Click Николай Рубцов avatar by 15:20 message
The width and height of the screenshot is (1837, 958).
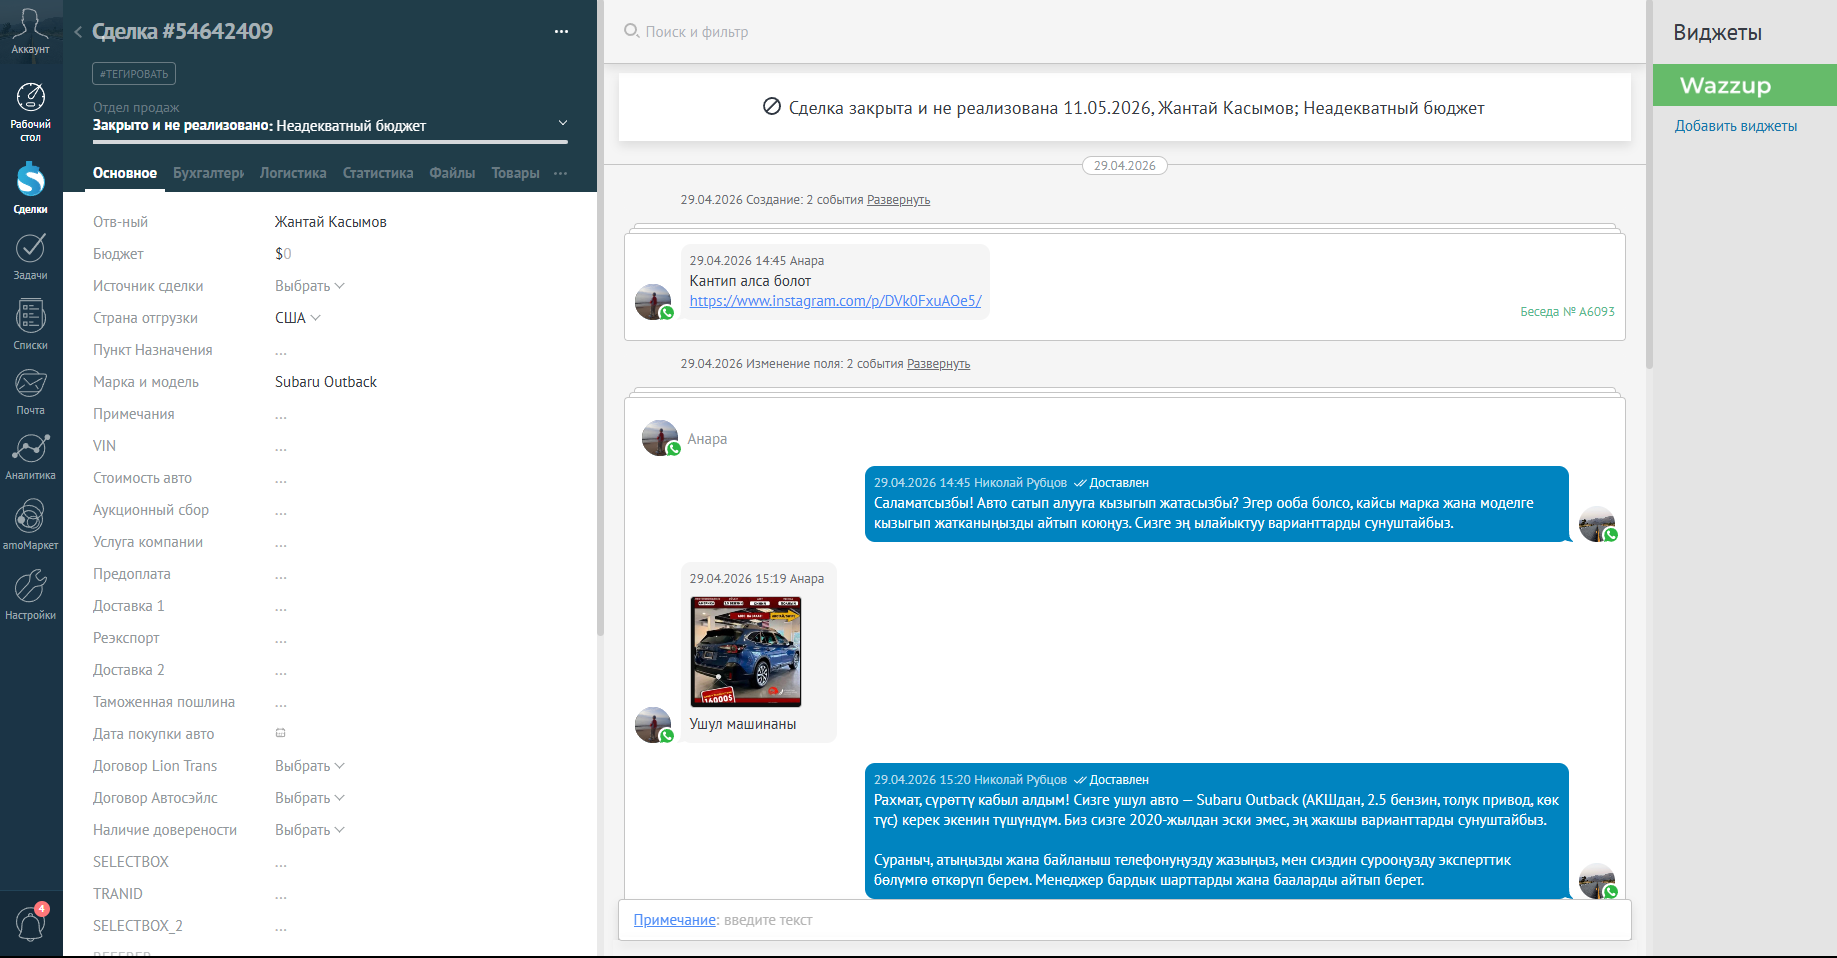coord(1597,881)
